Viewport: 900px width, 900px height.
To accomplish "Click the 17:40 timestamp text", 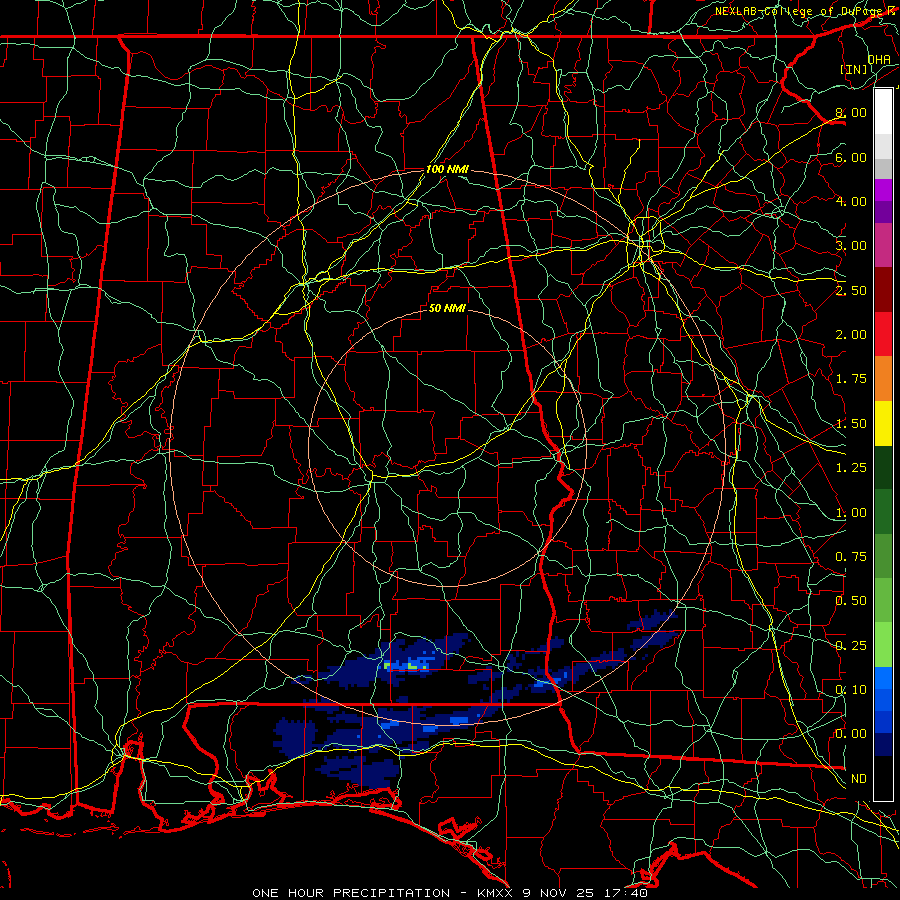I will 626,893.
